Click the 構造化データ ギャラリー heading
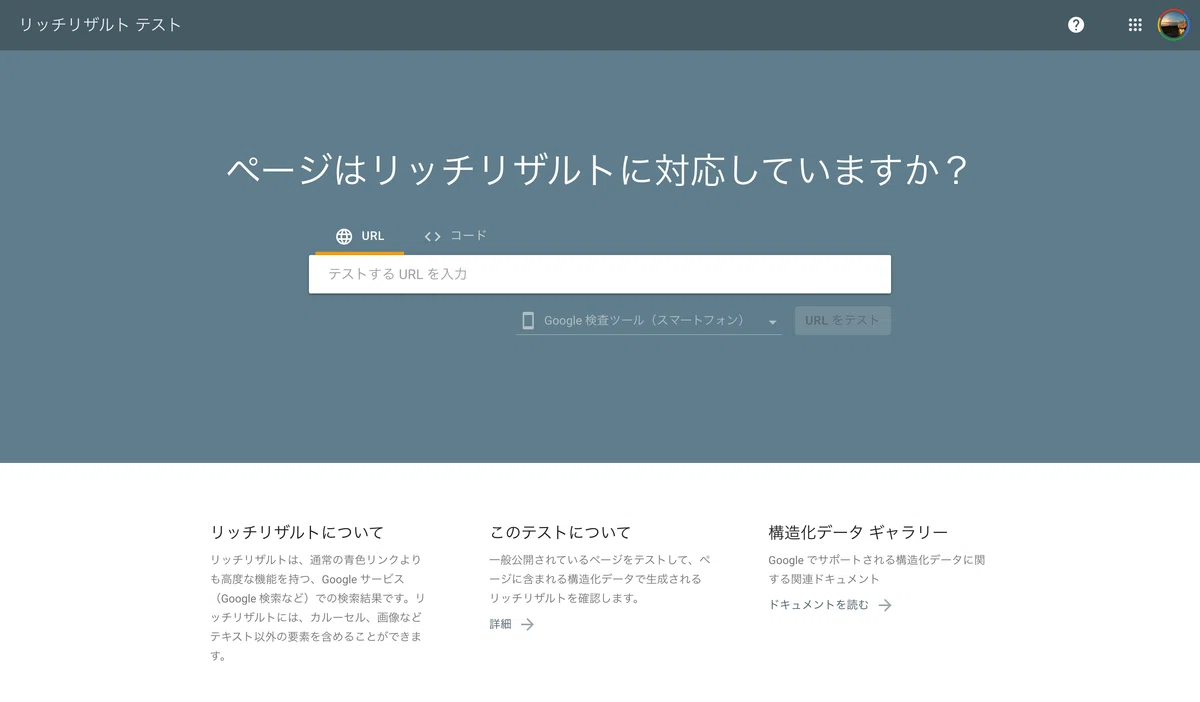Viewport: 1200px width, 702px height. 858,533
